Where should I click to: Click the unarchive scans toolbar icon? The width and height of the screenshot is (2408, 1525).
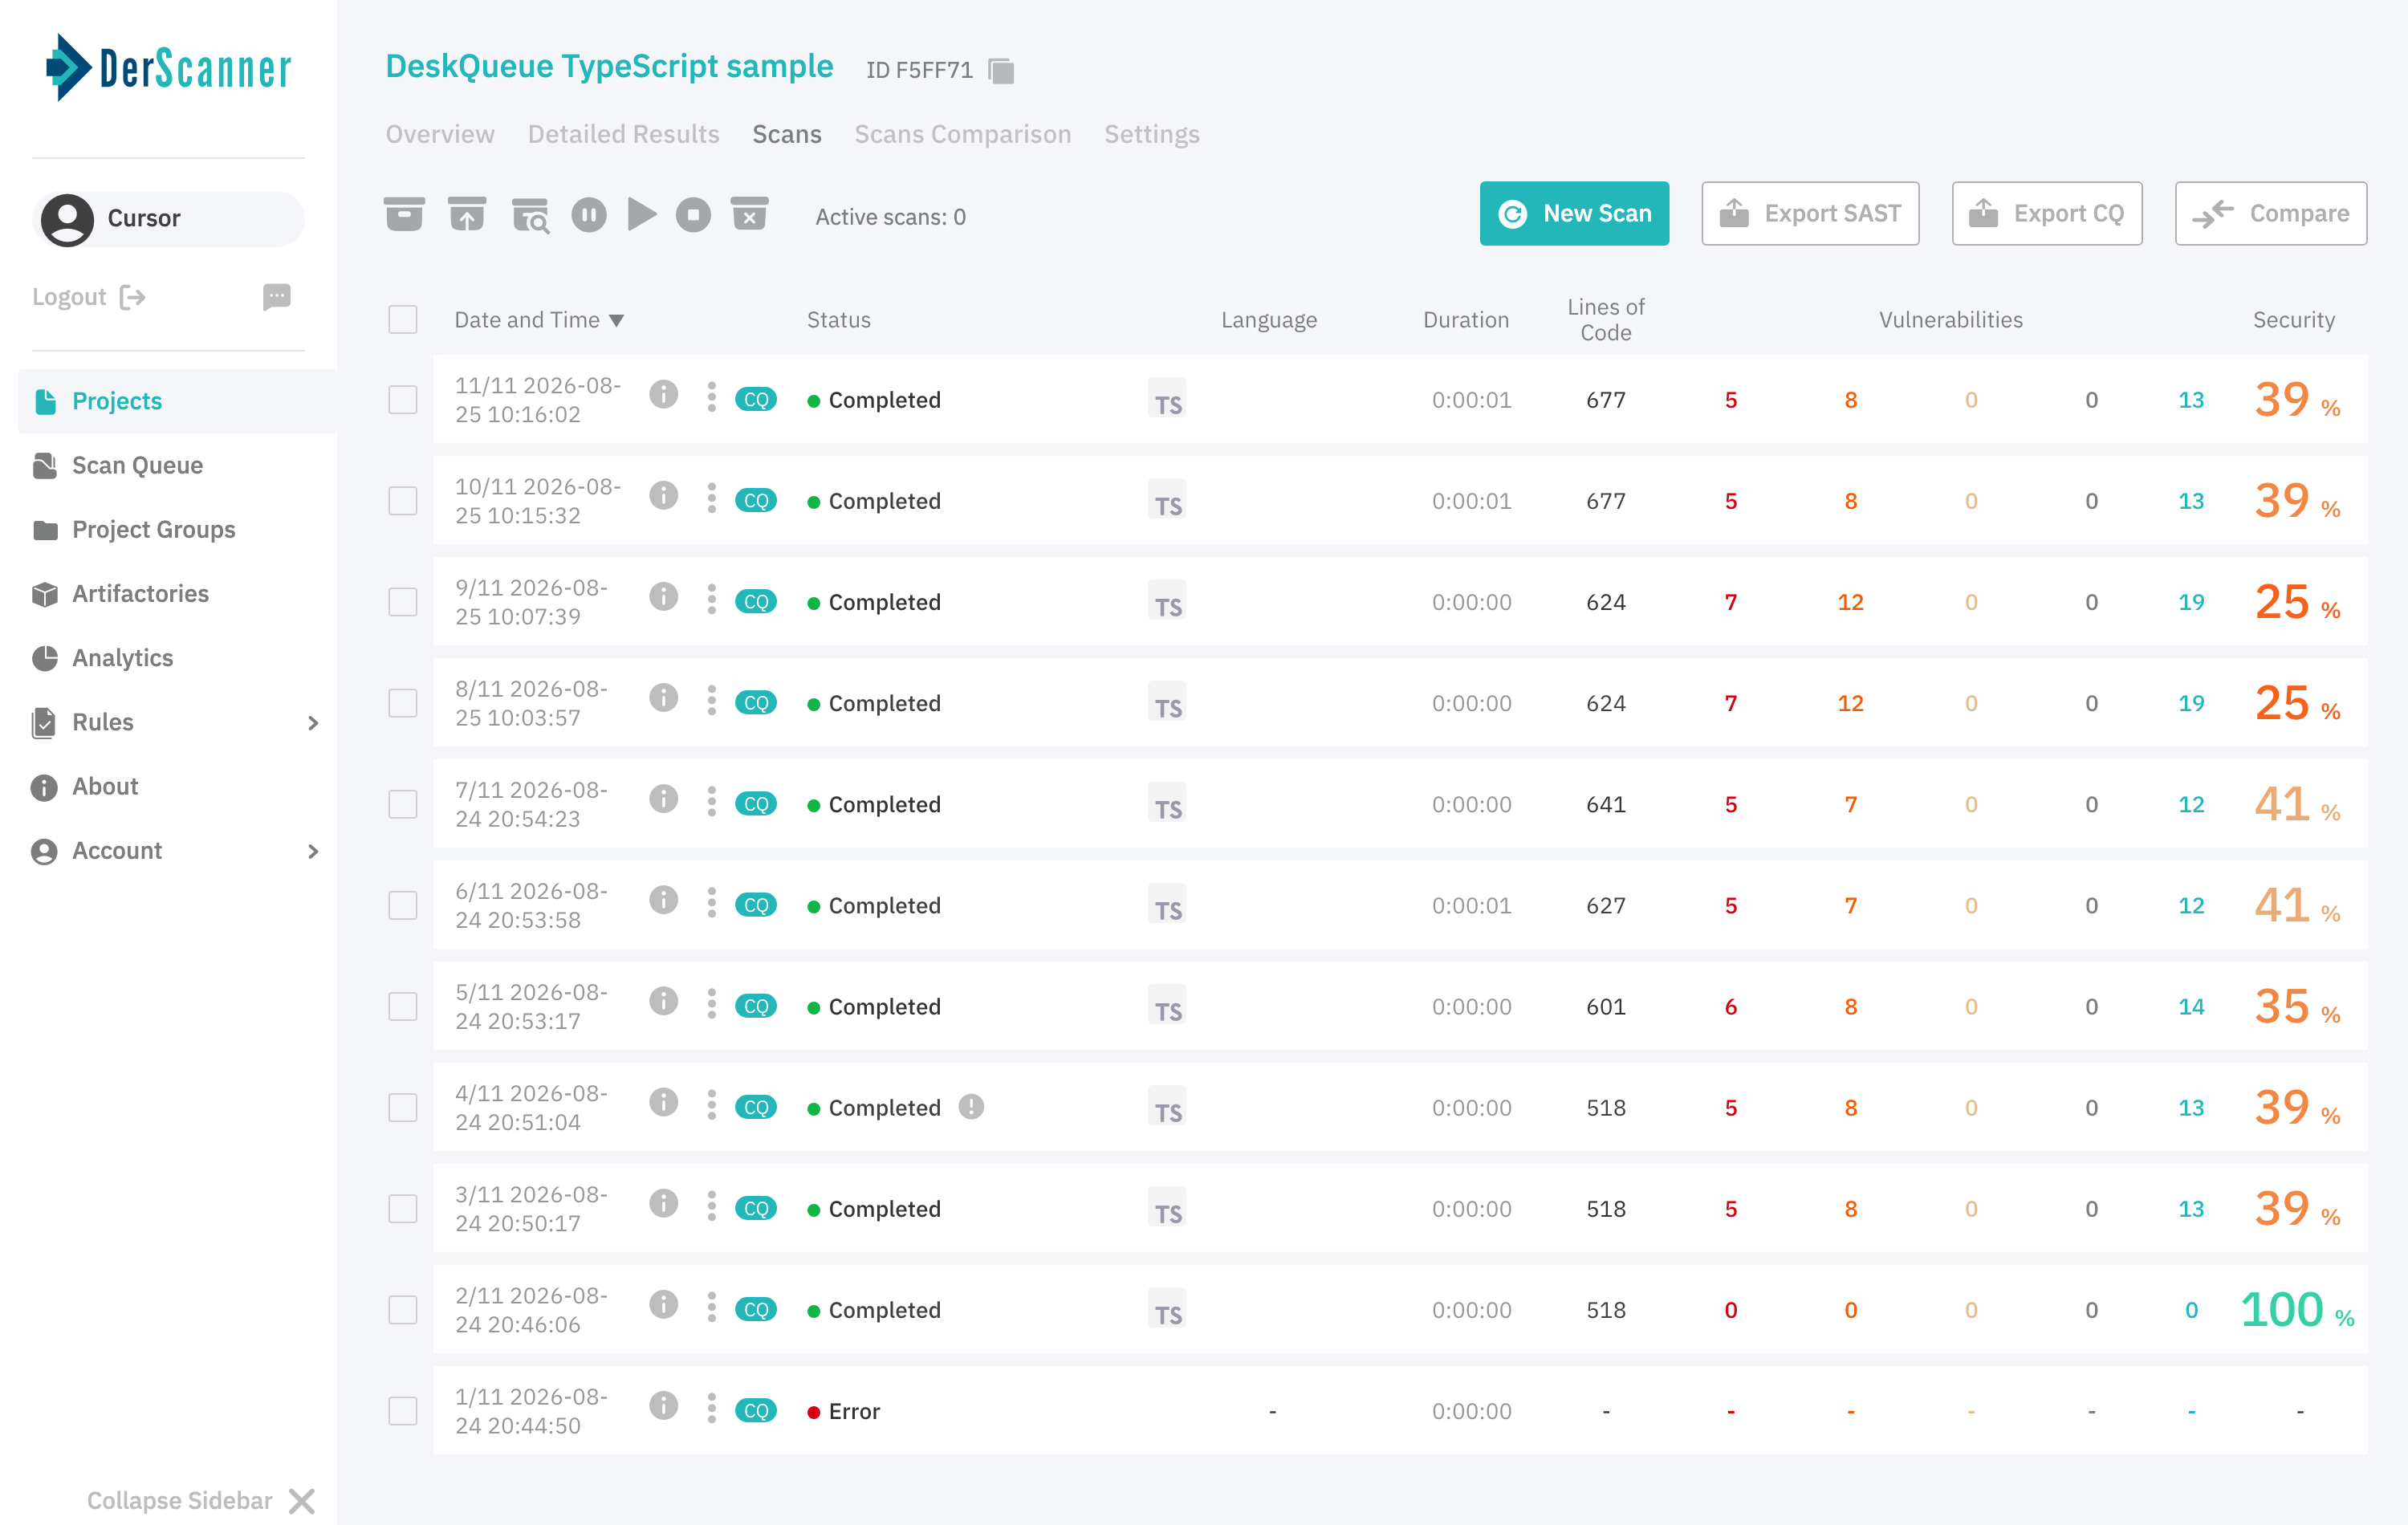(x=467, y=215)
